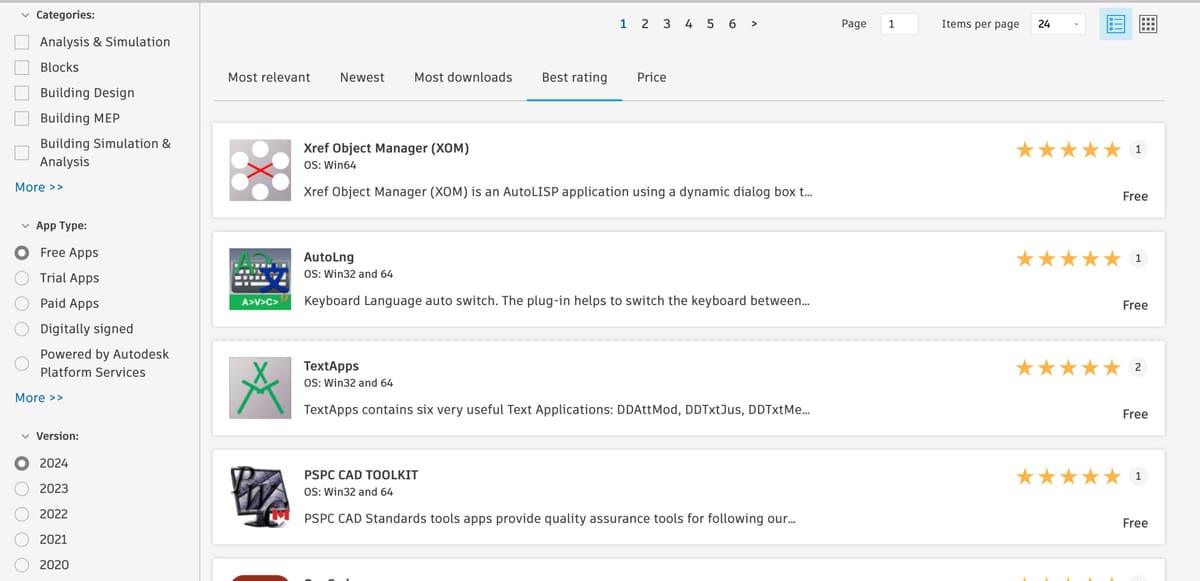
Task: Select version 2022
Action: click(22, 514)
